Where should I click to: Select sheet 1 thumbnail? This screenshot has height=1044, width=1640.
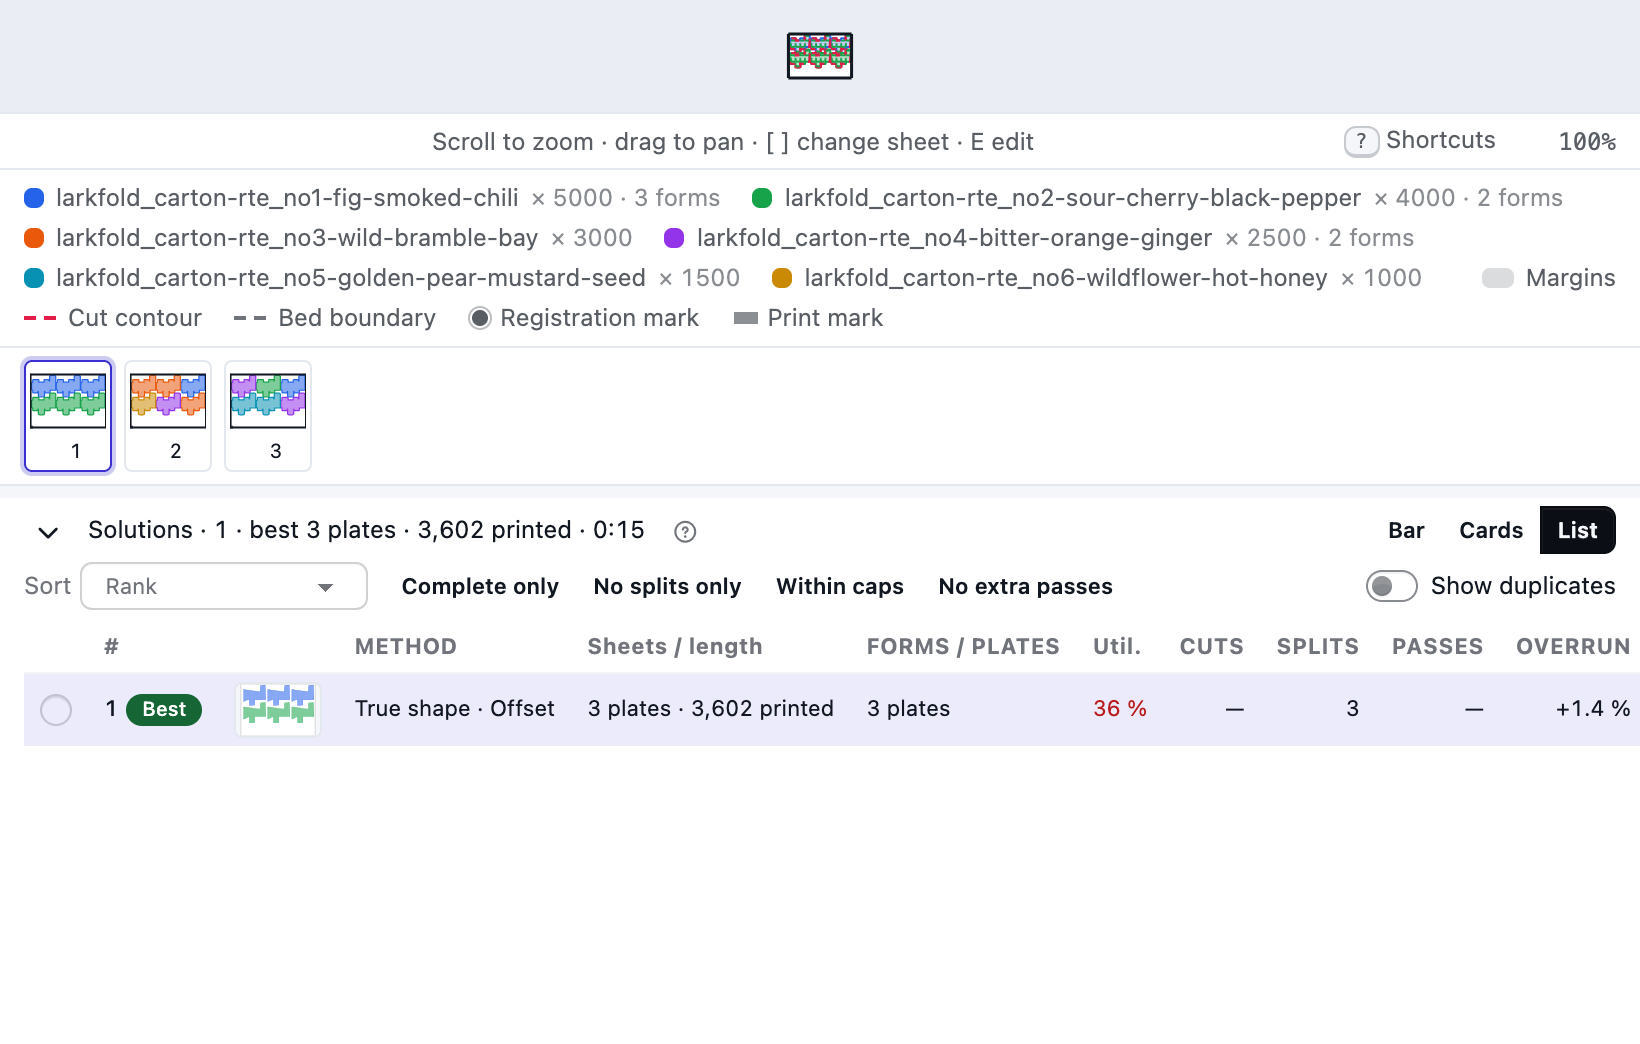68,416
